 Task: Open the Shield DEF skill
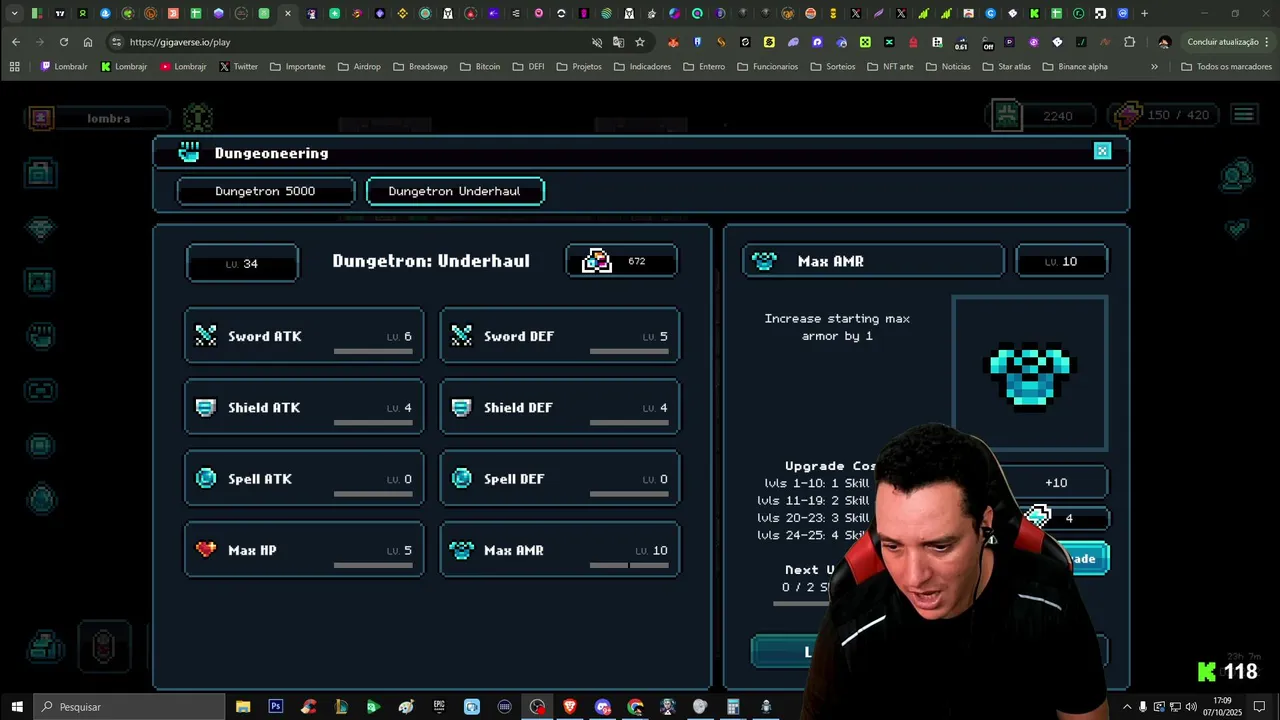(560, 407)
